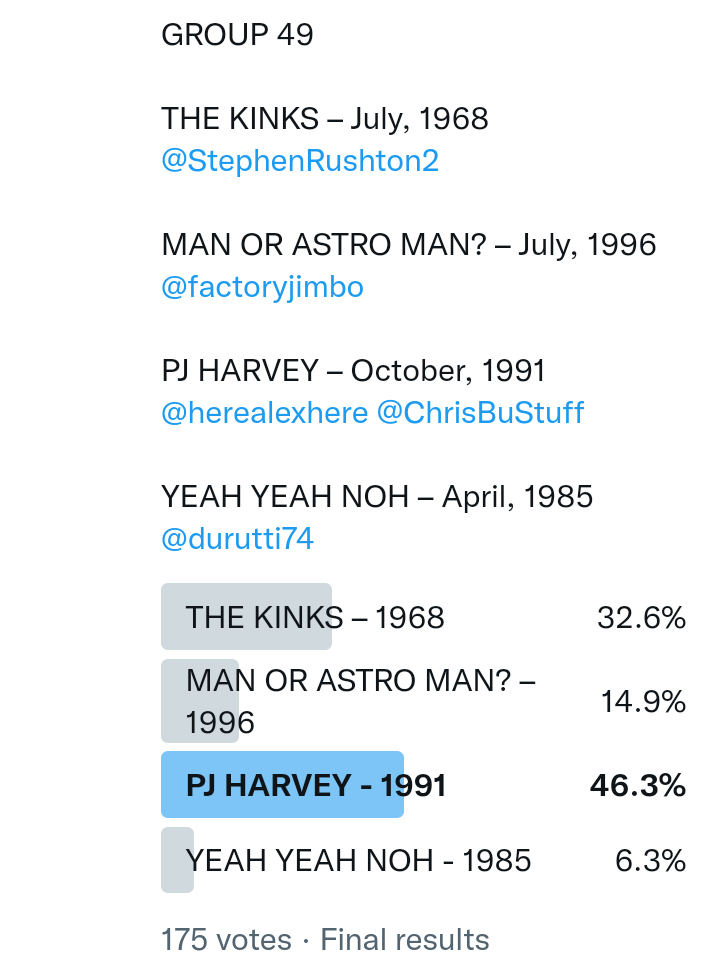Image resolution: width=720 pixels, height=968 pixels.
Task: Click the @herealexhere mention
Action: (264, 413)
